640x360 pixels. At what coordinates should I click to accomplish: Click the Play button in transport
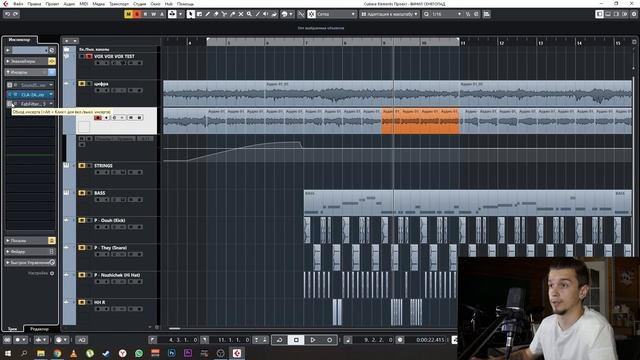pyautogui.click(x=313, y=340)
